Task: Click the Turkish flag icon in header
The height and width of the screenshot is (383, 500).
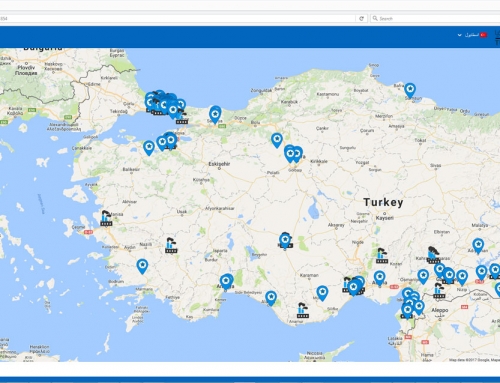Action: click(x=483, y=35)
